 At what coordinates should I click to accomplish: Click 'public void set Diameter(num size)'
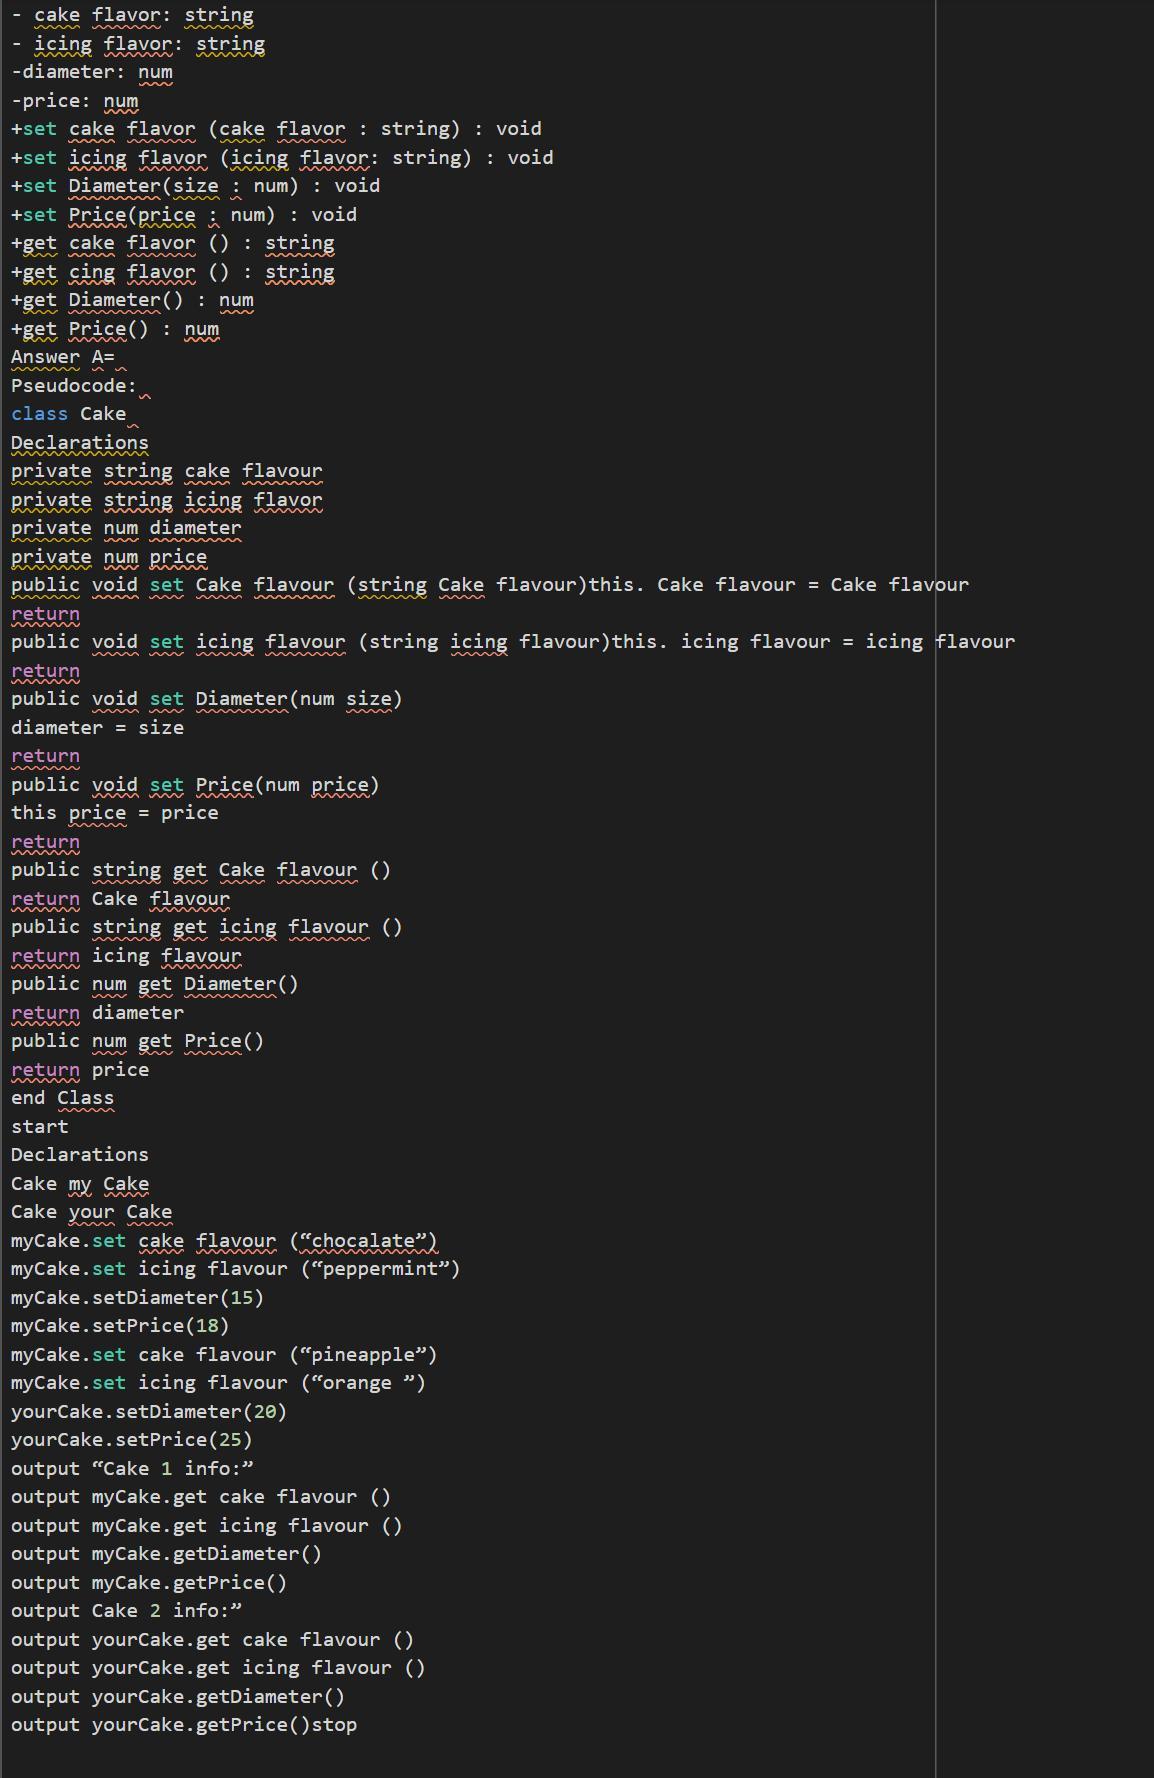pyautogui.click(x=207, y=699)
